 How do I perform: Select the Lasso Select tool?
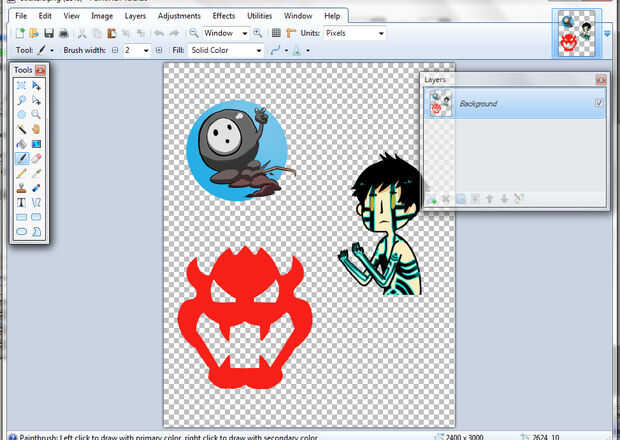tap(21, 100)
